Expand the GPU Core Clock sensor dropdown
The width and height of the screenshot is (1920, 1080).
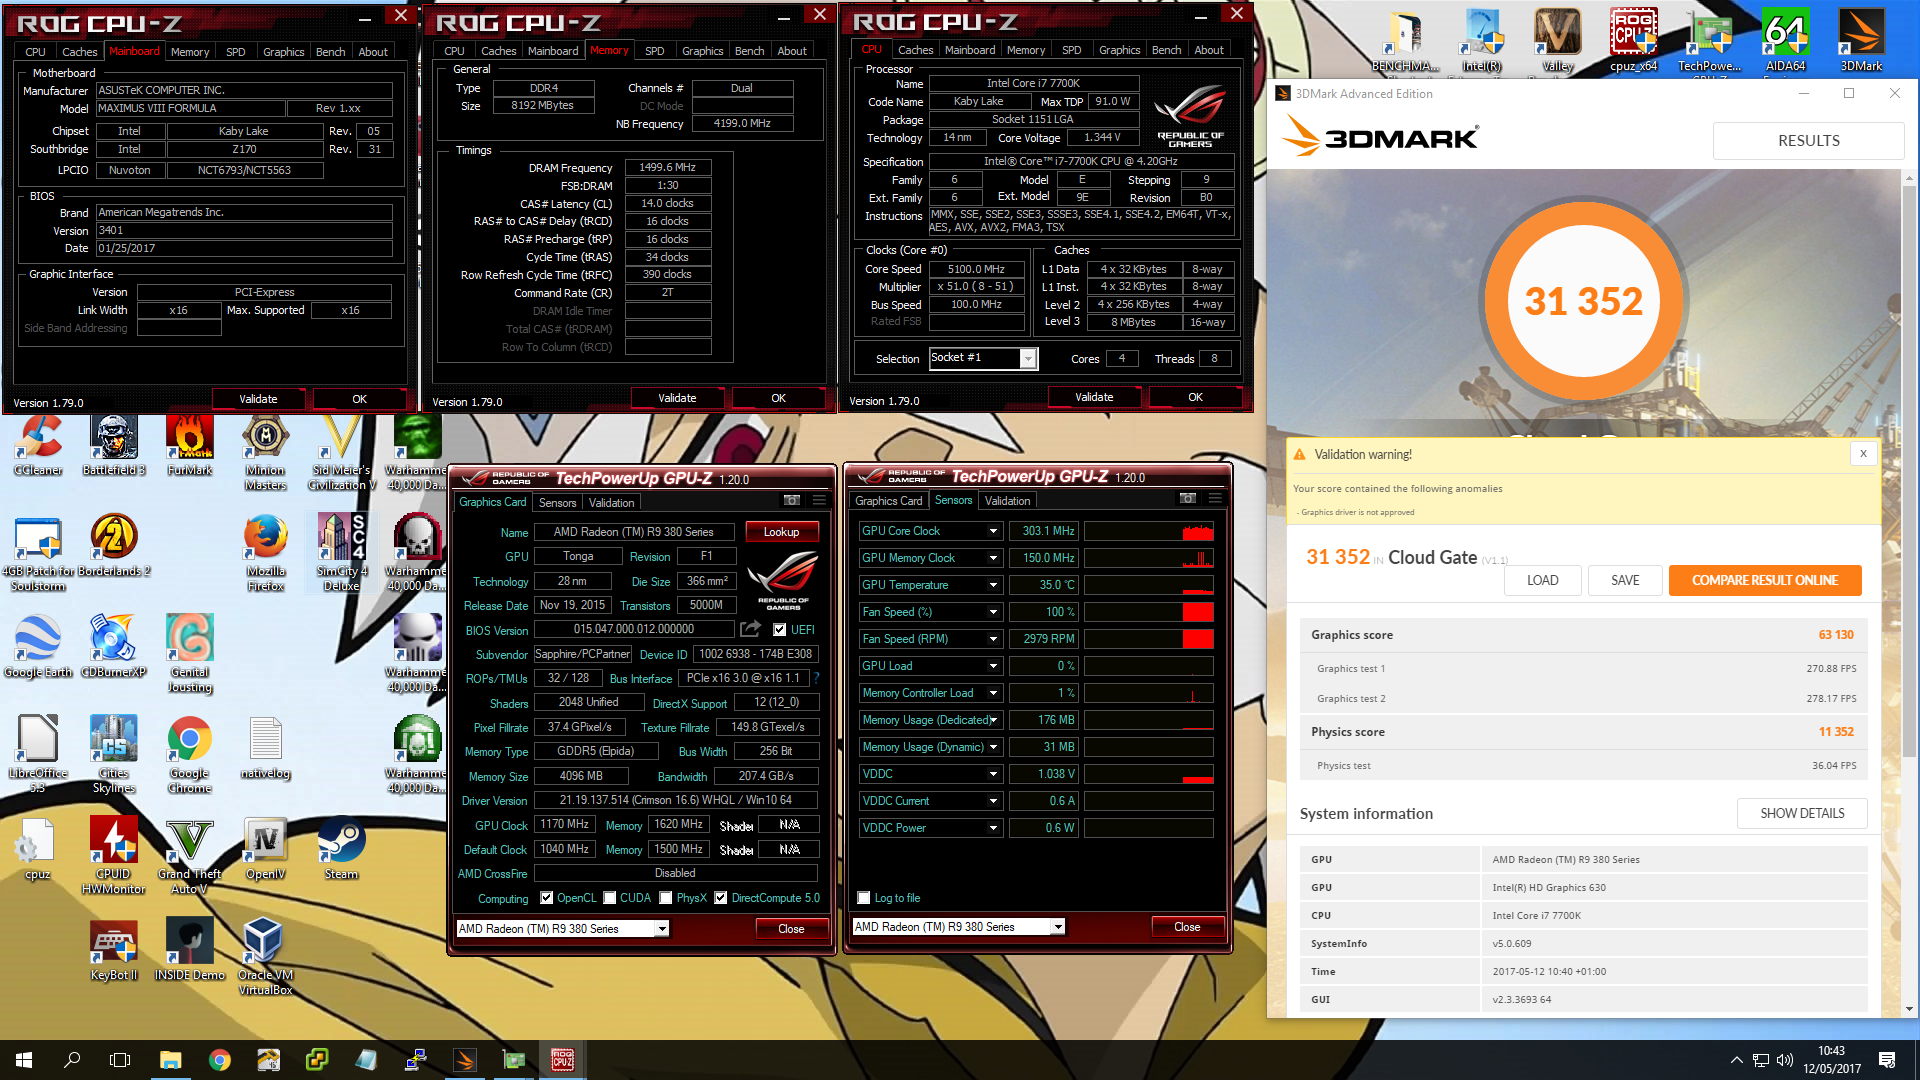[x=993, y=531]
